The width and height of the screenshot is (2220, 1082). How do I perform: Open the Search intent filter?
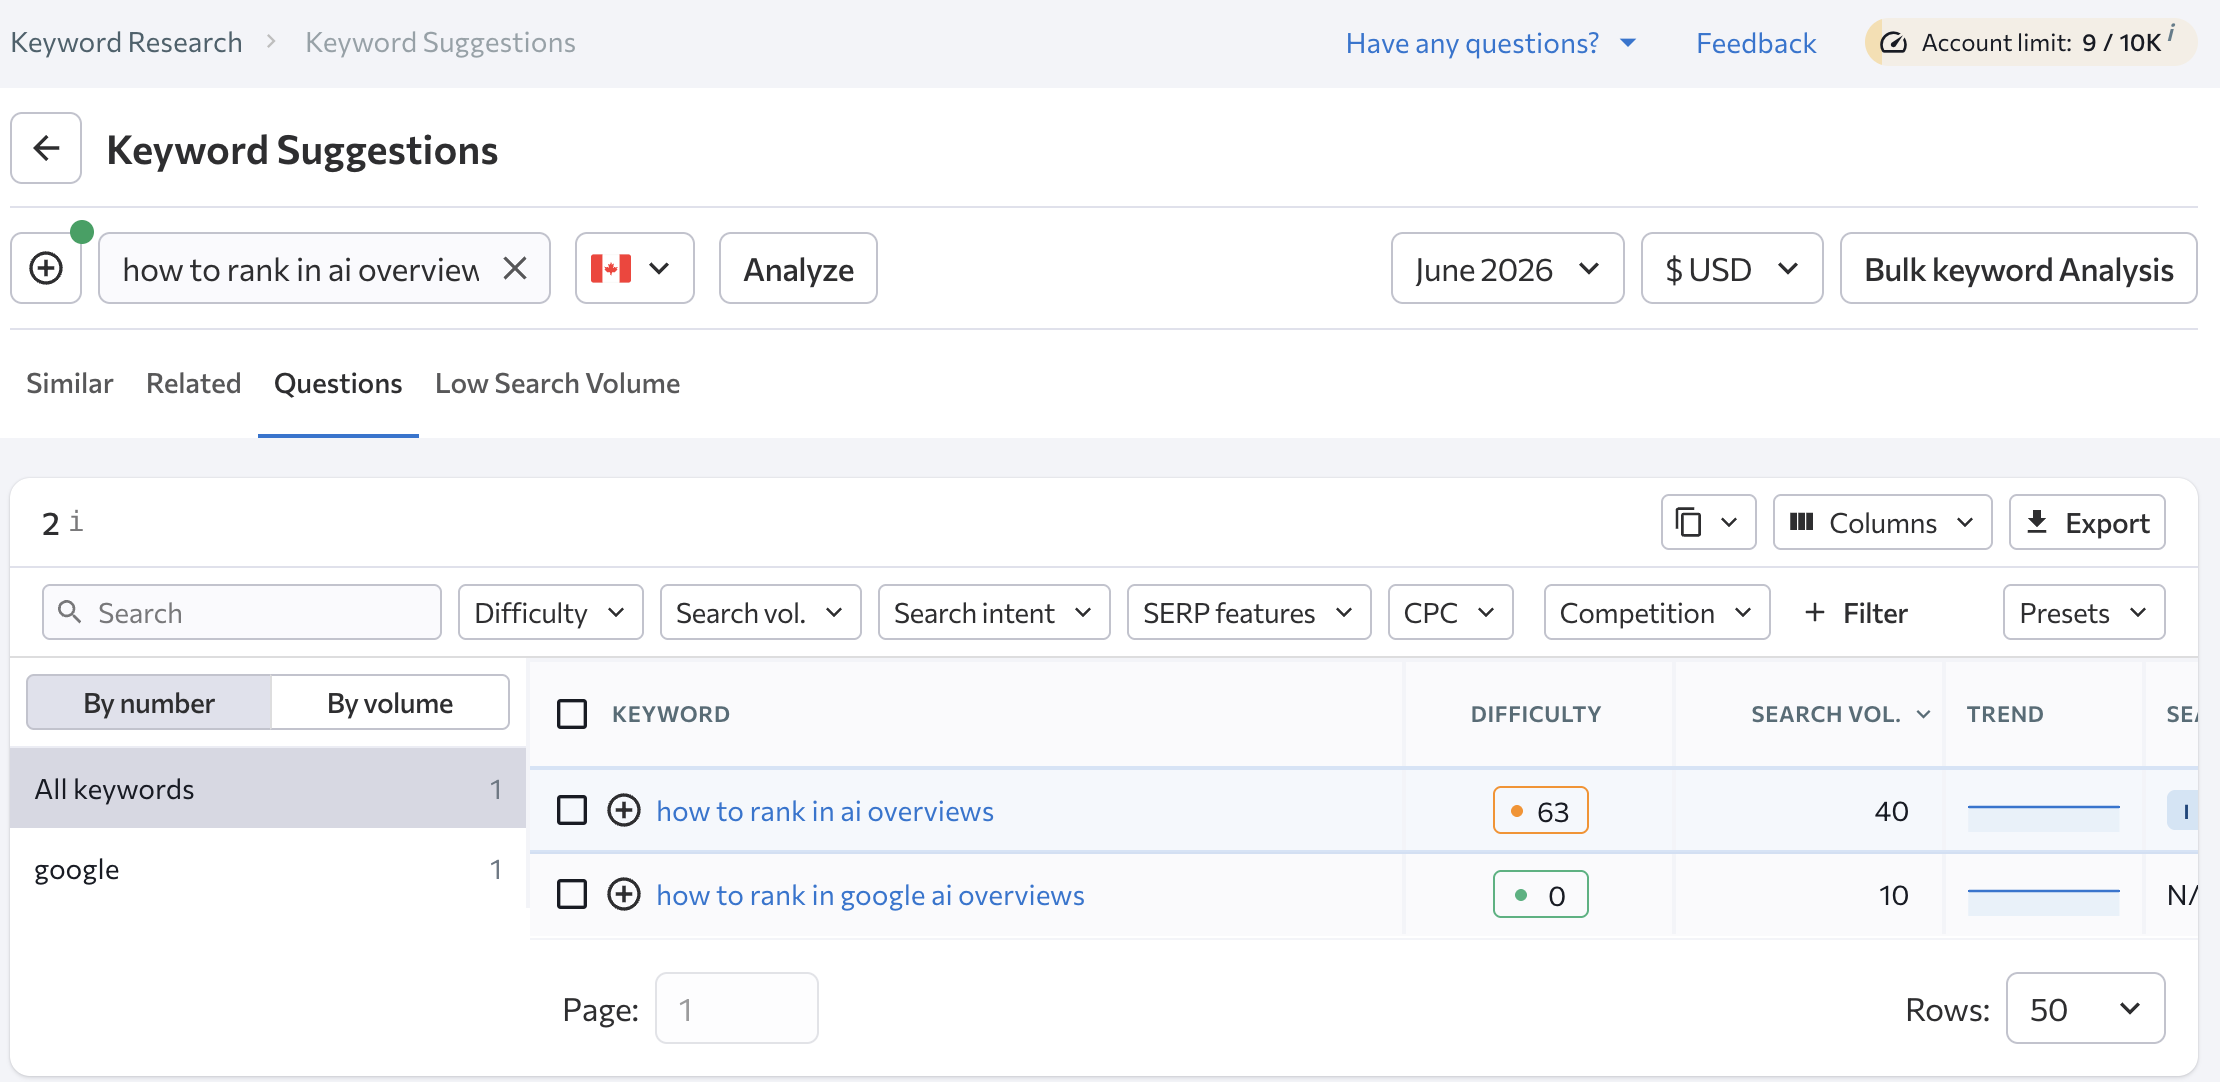tap(994, 612)
